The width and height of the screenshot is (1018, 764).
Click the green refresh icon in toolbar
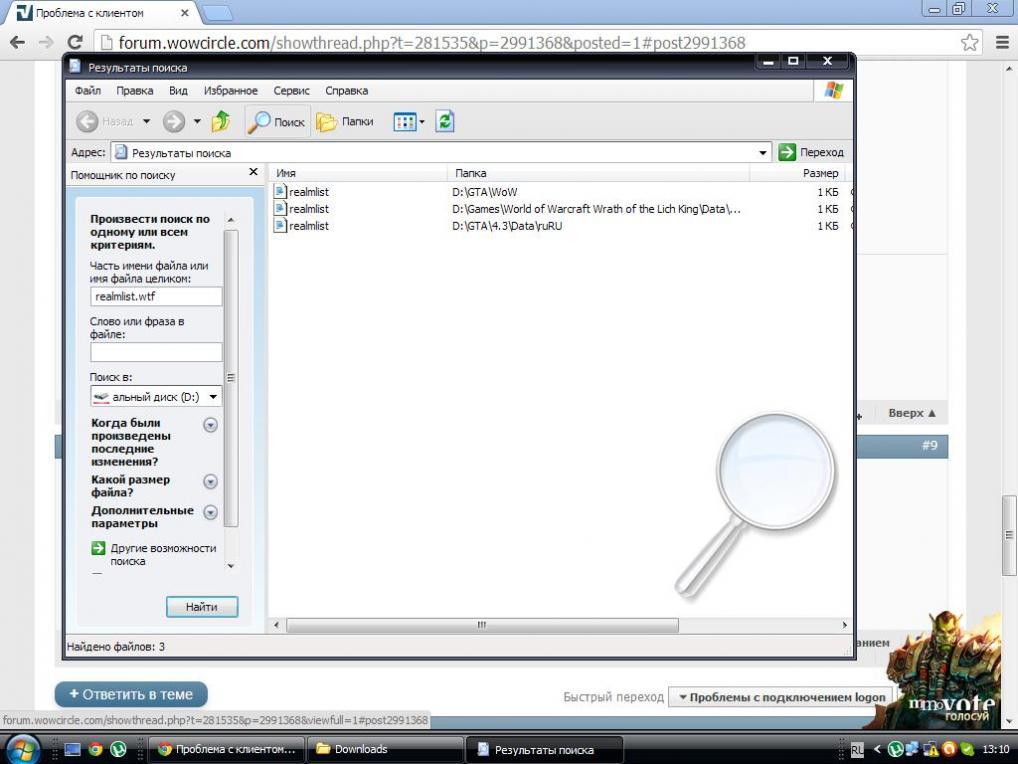pos(445,121)
